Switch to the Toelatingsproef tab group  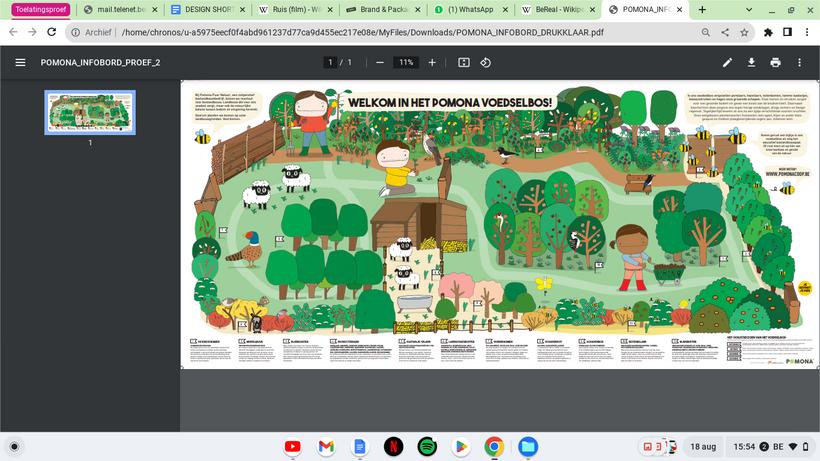pos(40,9)
